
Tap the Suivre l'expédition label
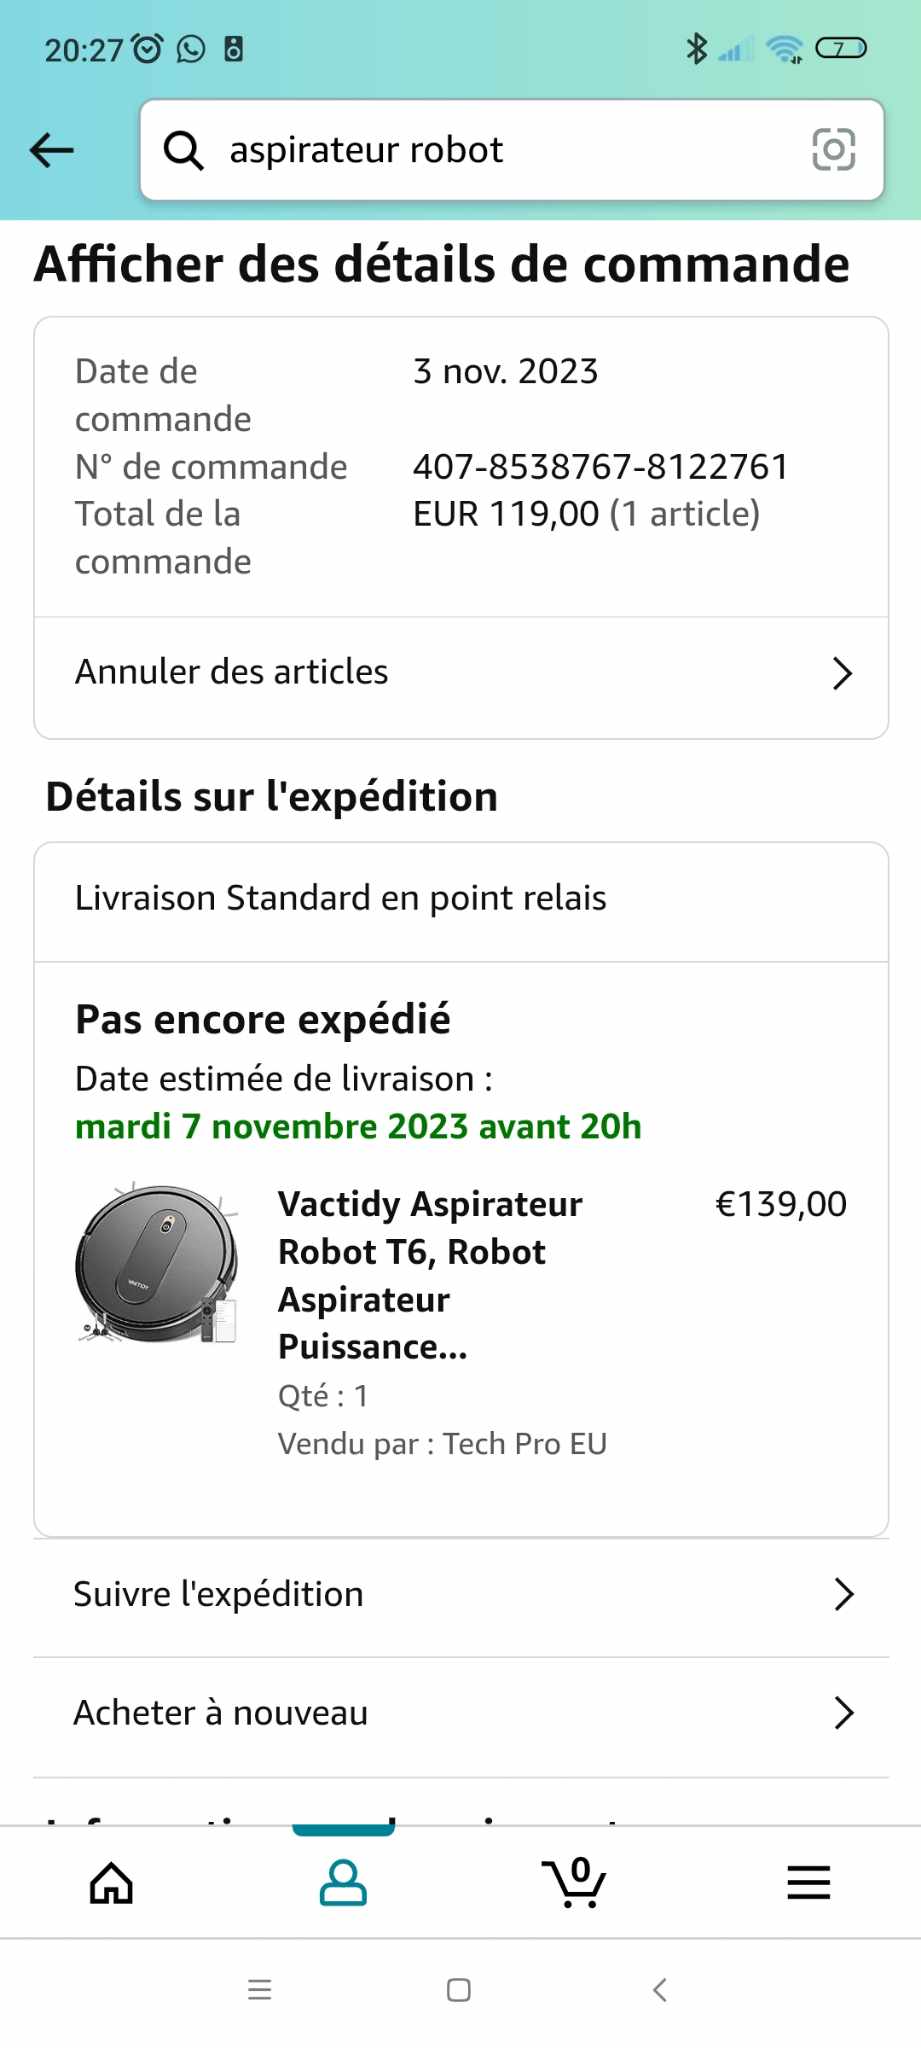coord(219,1594)
